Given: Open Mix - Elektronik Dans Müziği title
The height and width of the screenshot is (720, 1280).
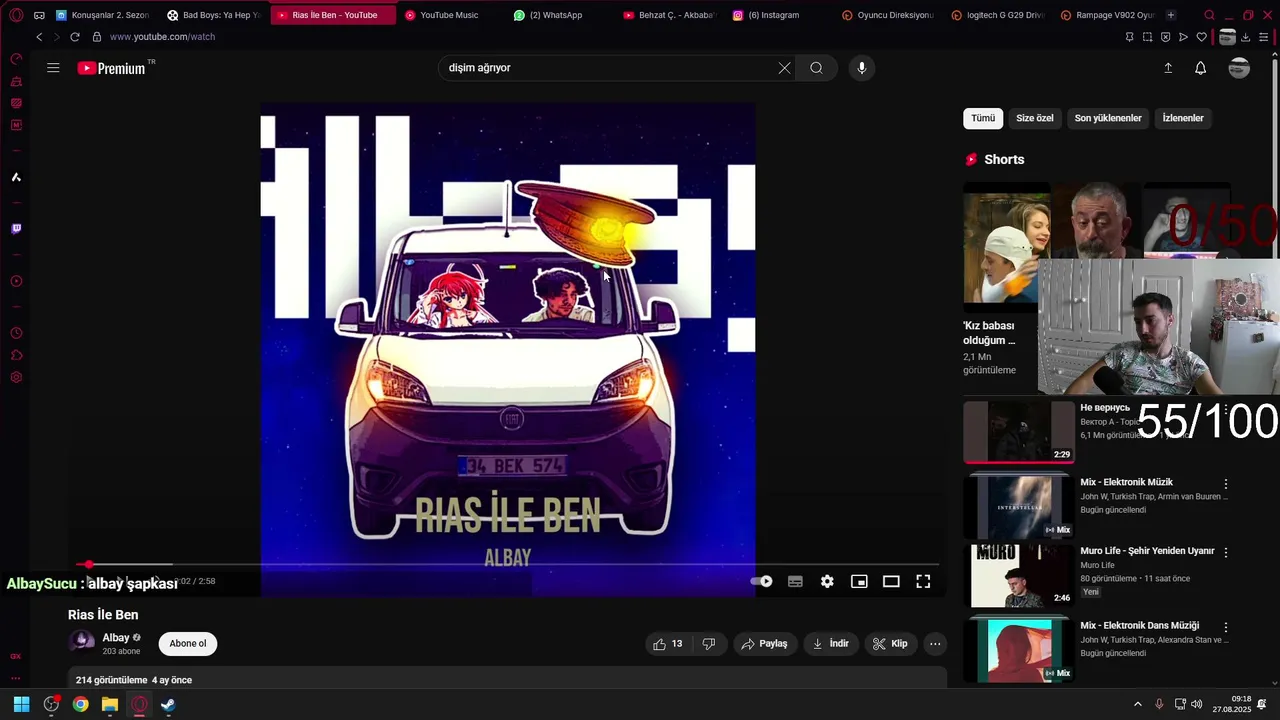Looking at the screenshot, I should 1139,625.
